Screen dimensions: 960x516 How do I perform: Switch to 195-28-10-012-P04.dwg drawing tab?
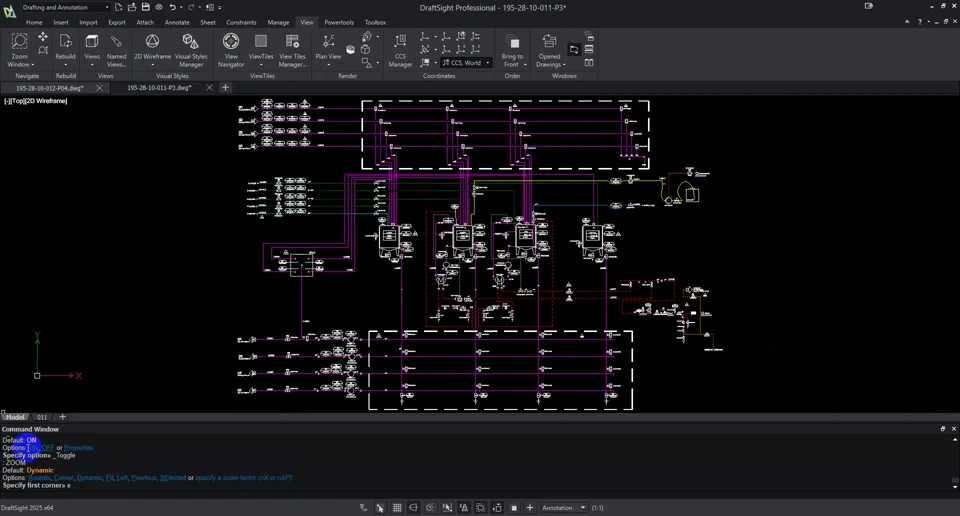click(50, 88)
